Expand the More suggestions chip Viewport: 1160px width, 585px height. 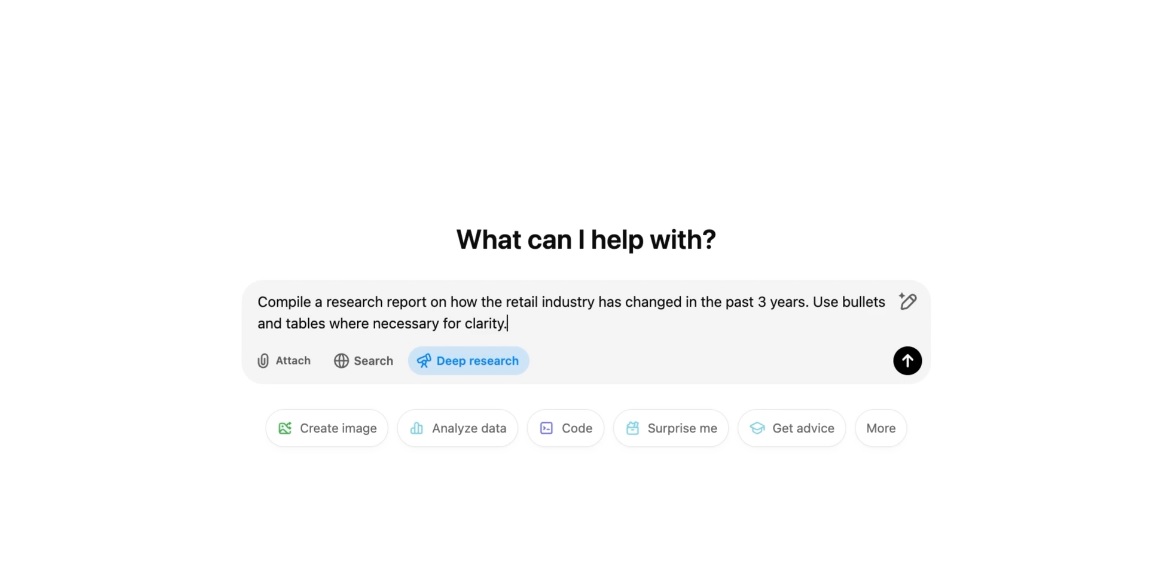coord(880,428)
